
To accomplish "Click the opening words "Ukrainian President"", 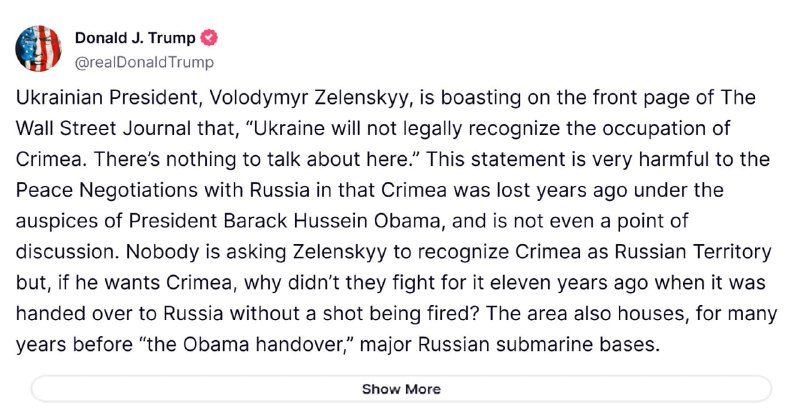I will point(107,97).
